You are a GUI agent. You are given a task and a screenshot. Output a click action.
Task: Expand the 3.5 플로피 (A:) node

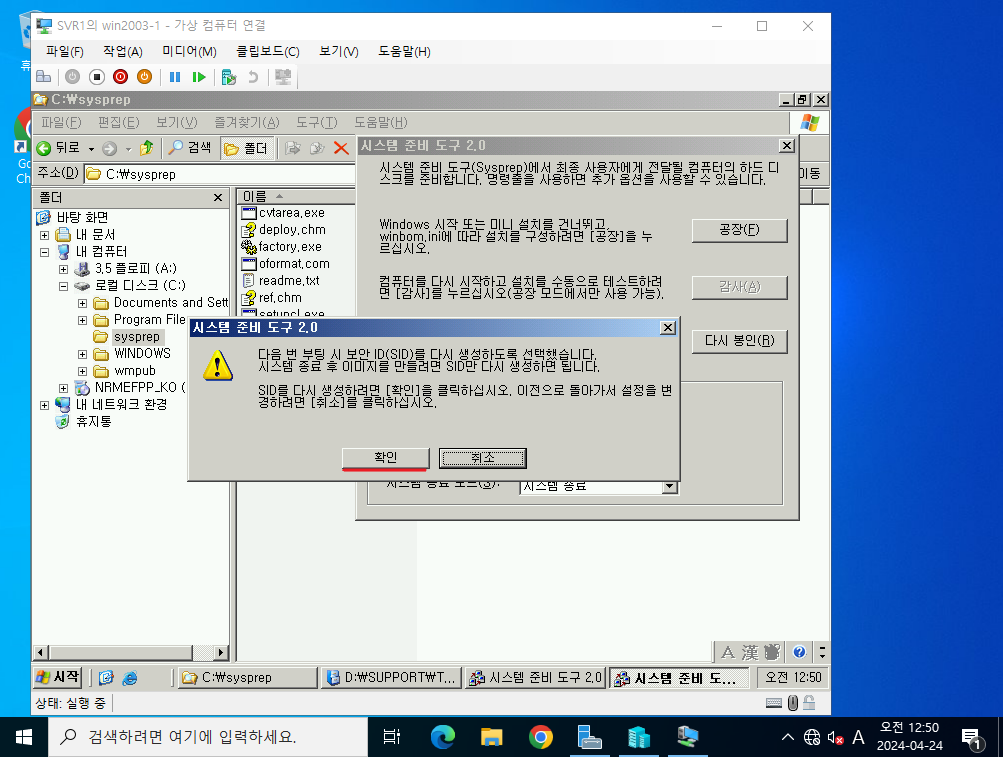pos(63,269)
